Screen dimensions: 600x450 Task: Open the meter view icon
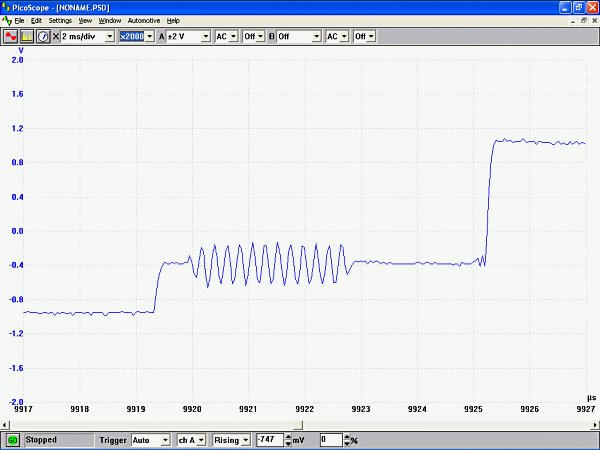tap(43, 37)
